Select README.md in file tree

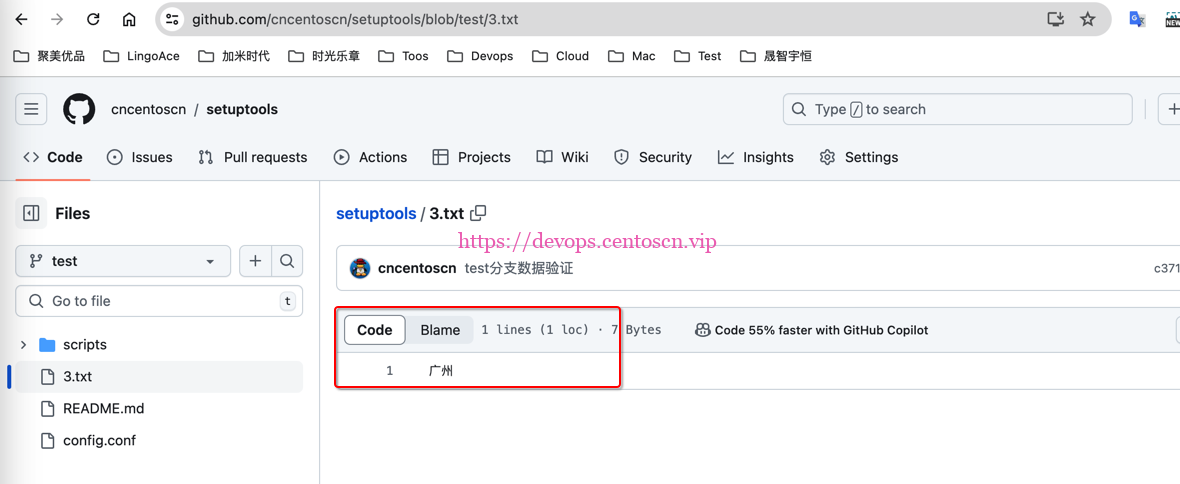(x=103, y=408)
